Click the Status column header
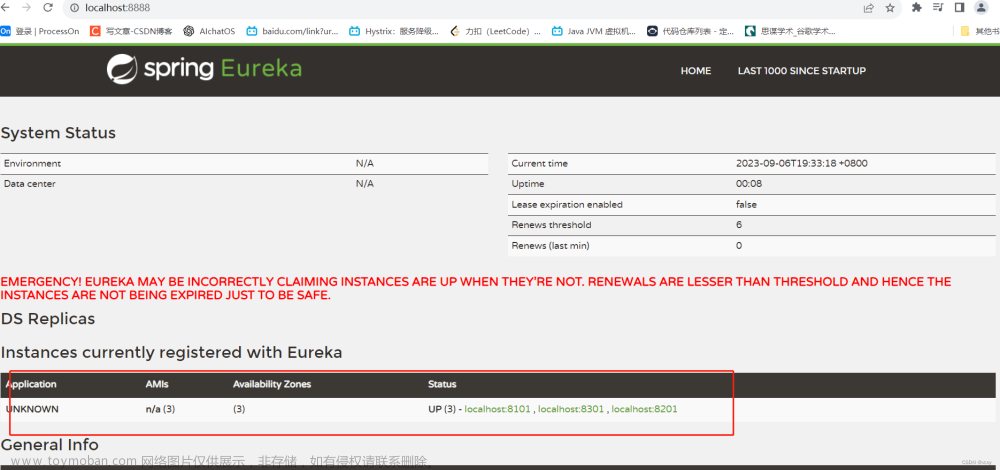1000x470 pixels. (442, 385)
